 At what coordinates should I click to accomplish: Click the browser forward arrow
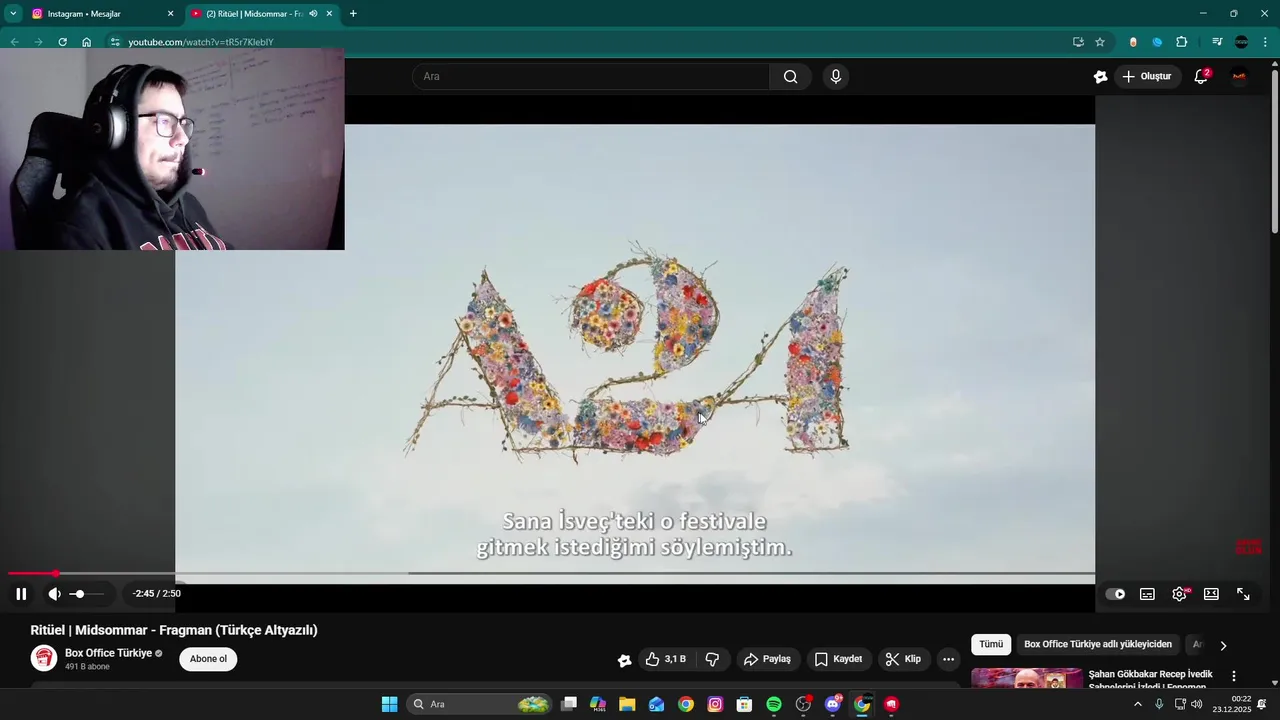coord(38,42)
